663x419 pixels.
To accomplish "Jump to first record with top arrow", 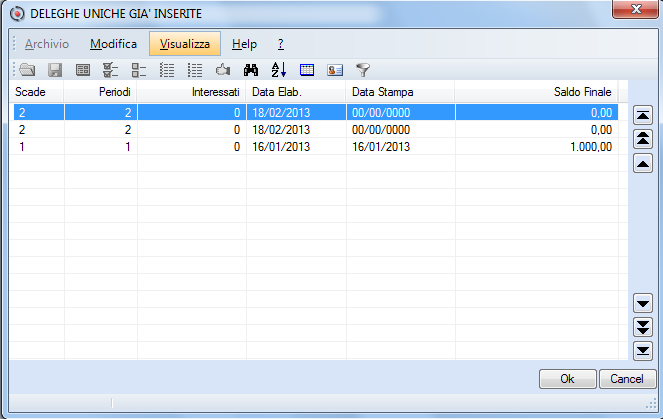I will coord(644,116).
